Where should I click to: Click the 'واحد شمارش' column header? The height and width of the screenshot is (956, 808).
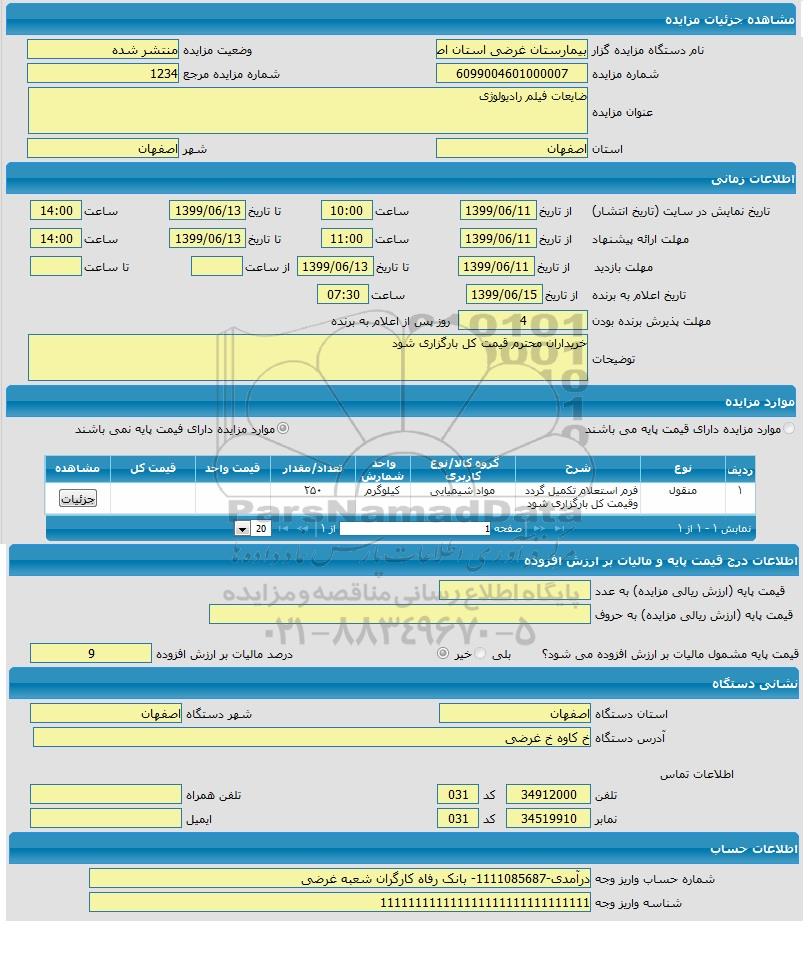click(383, 469)
